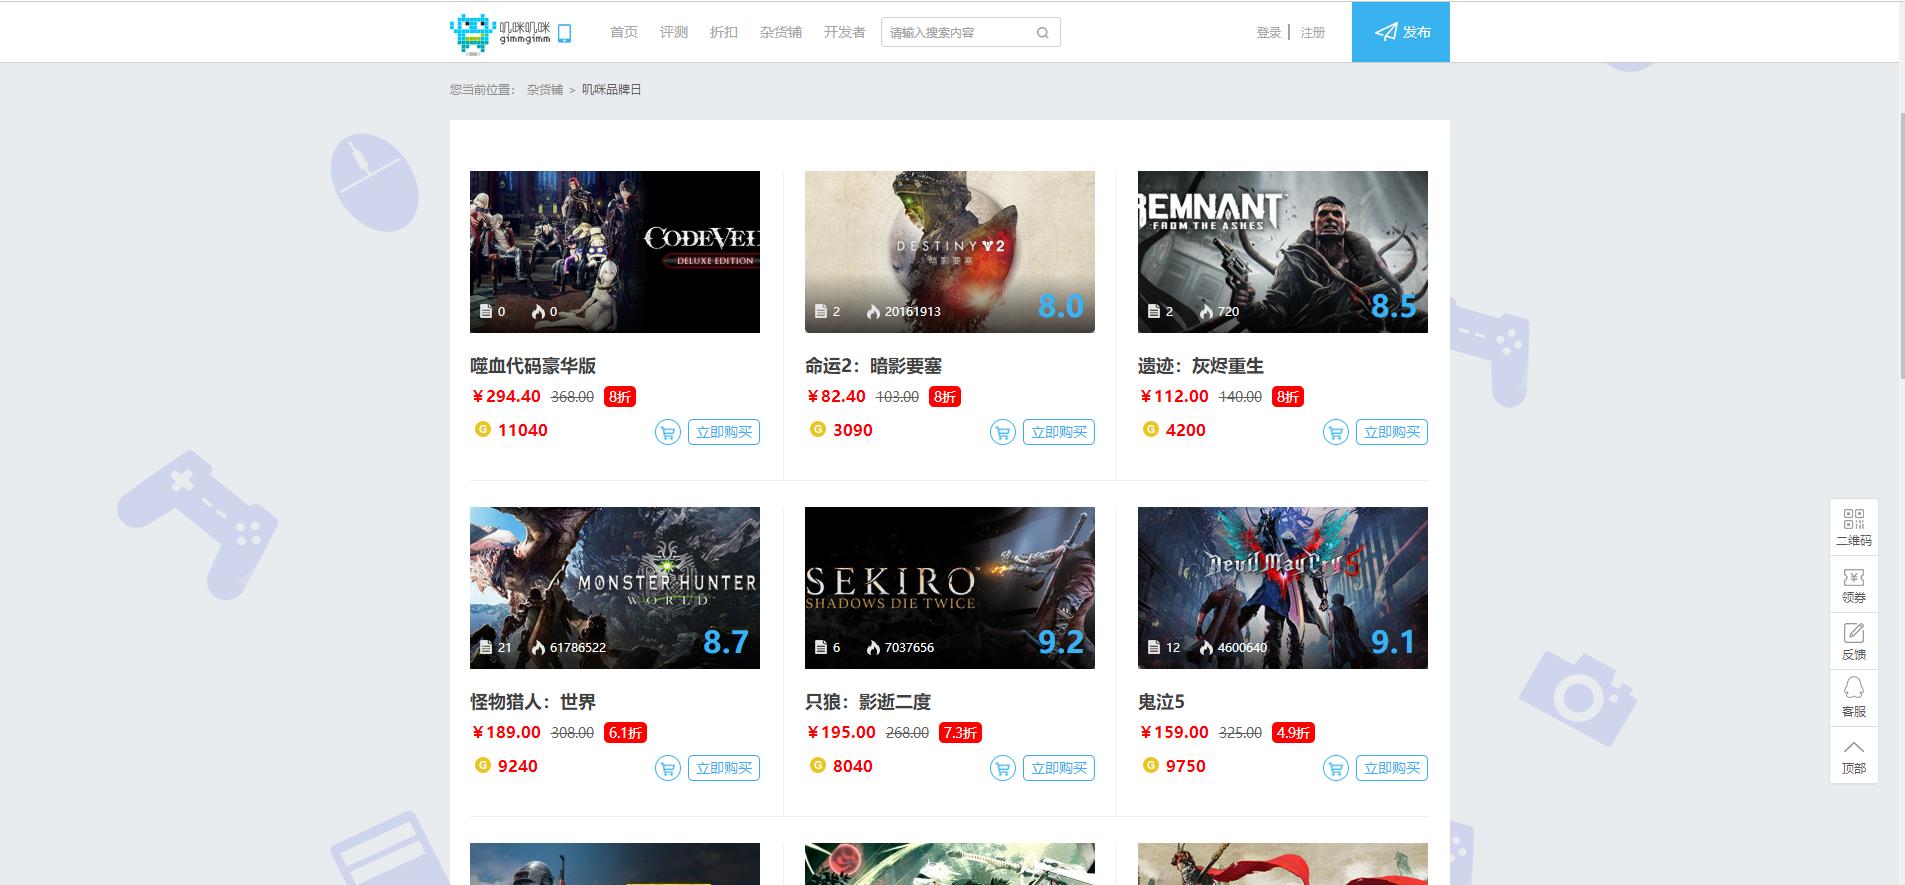Add 怪物猎人：世界 to cart
Screen dimensions: 1905x885
(x=667, y=768)
